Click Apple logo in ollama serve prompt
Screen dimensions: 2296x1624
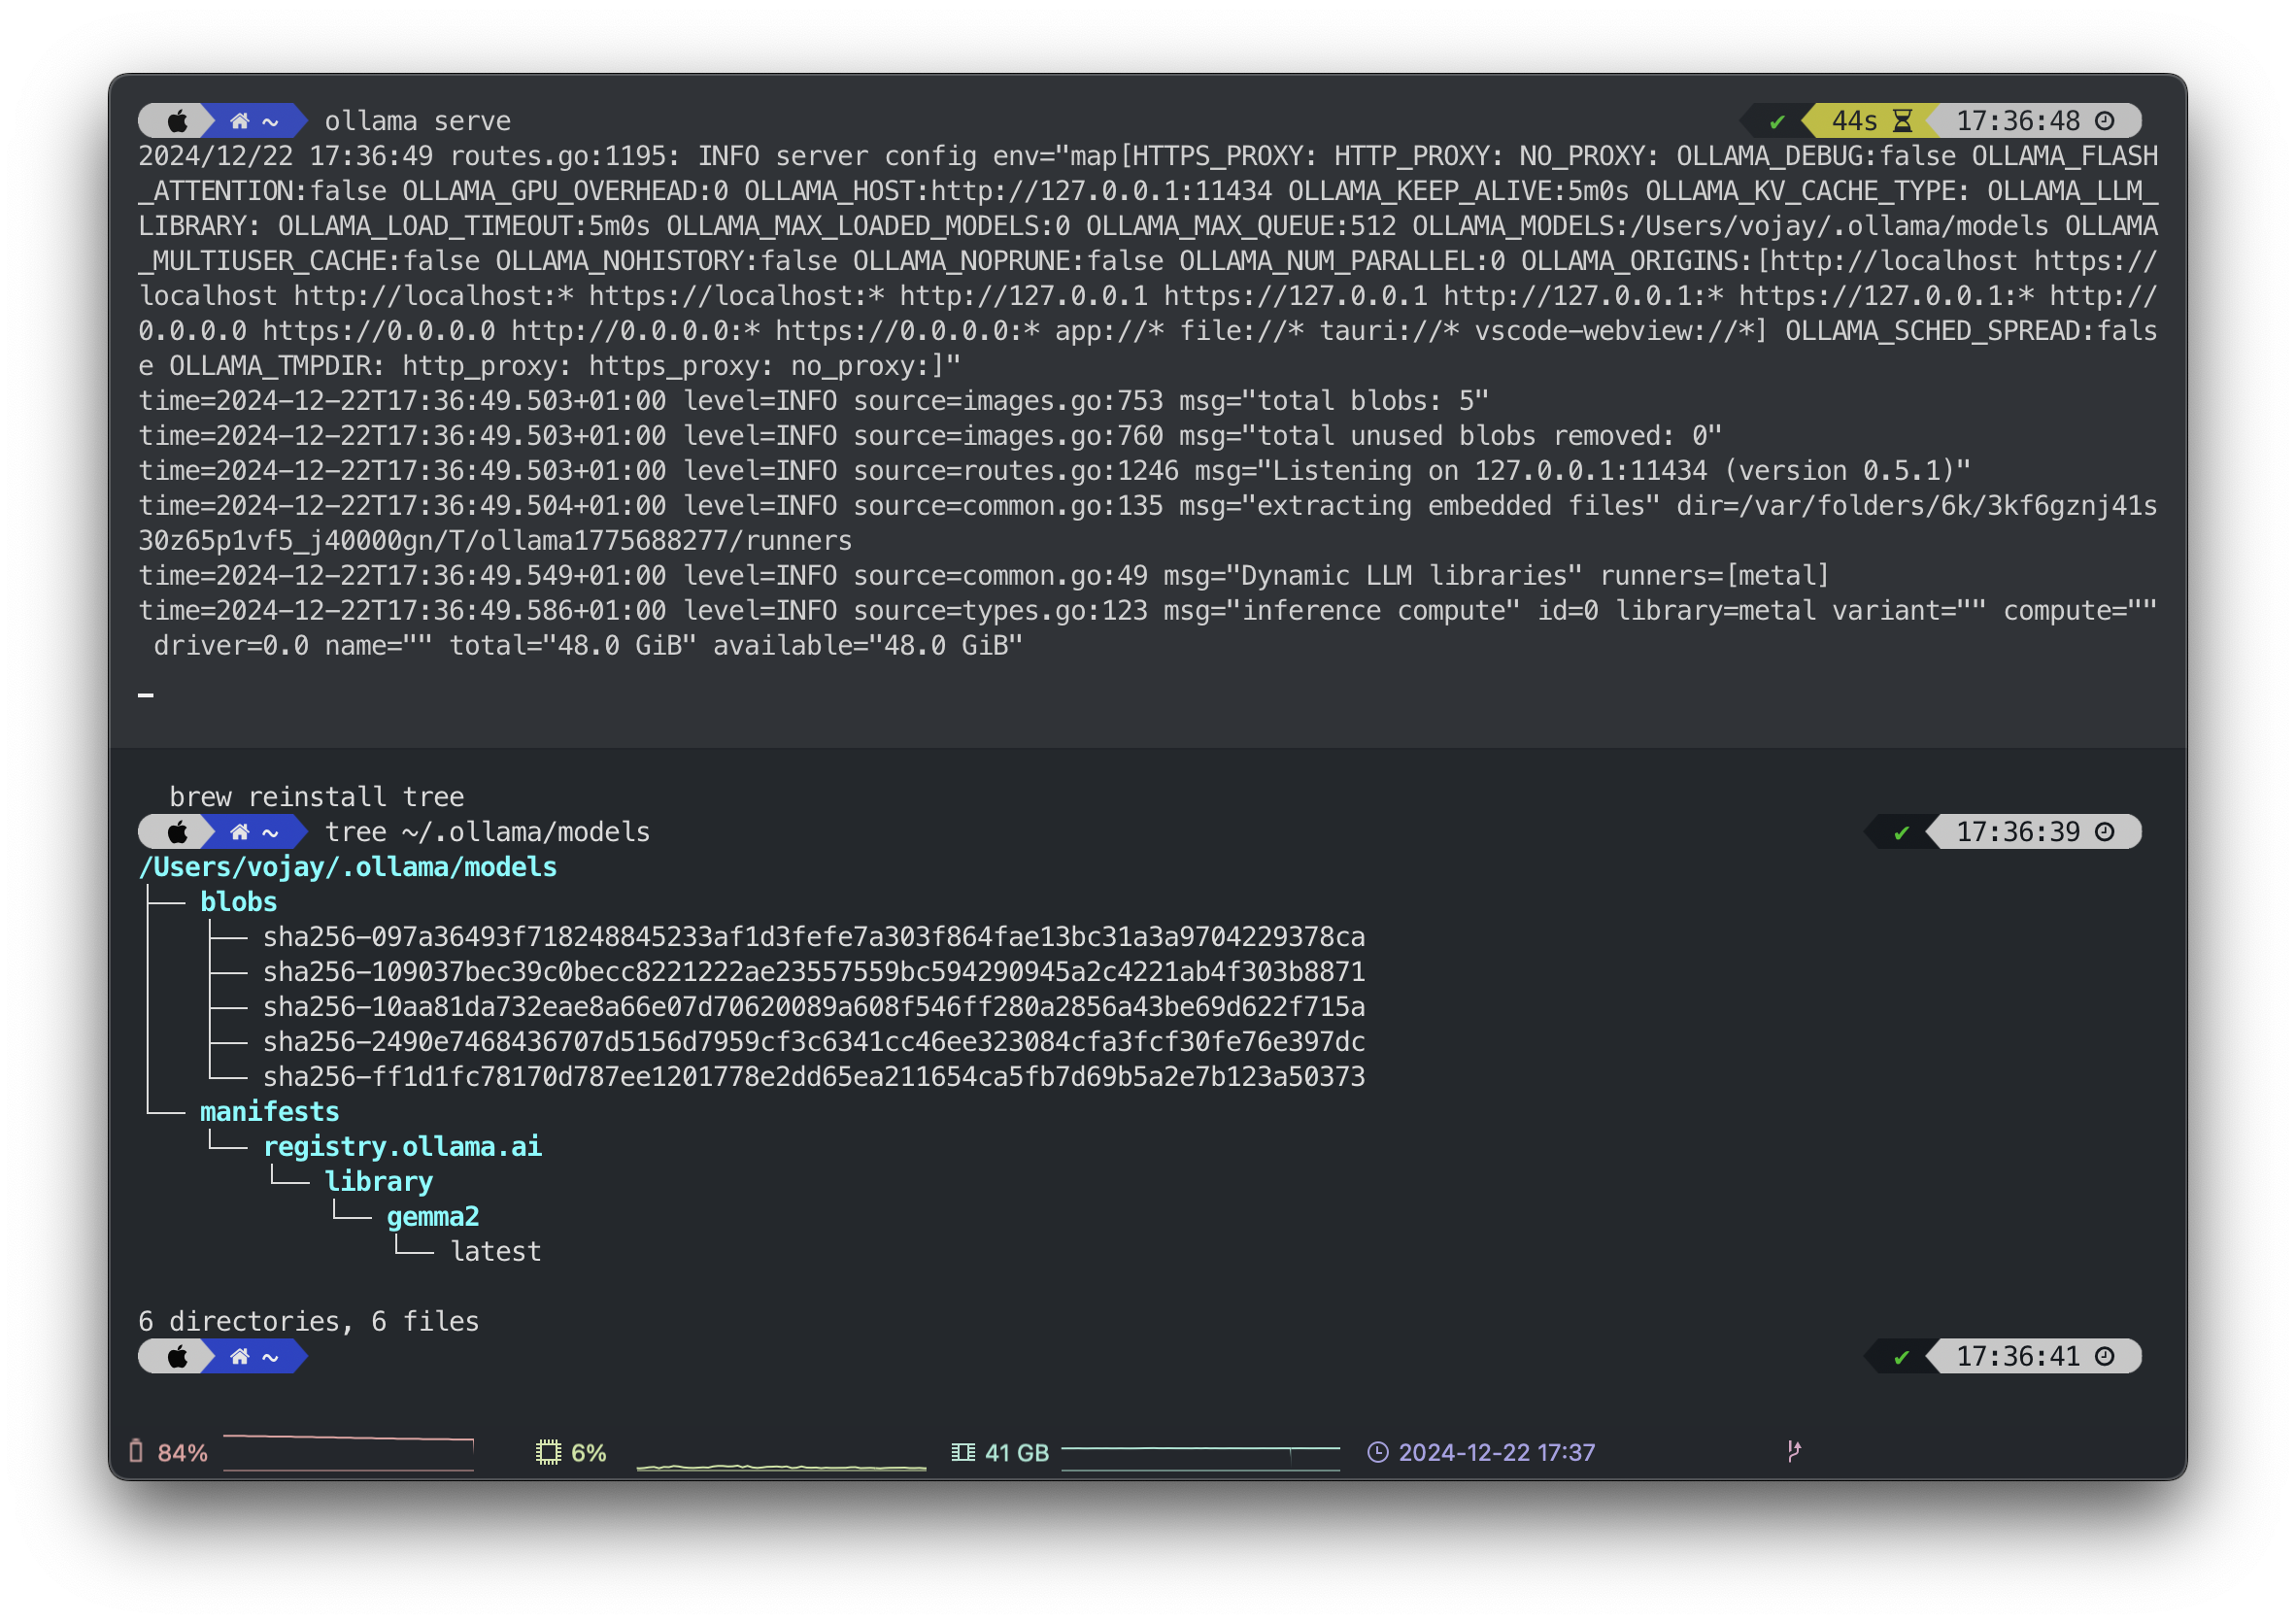tap(178, 121)
